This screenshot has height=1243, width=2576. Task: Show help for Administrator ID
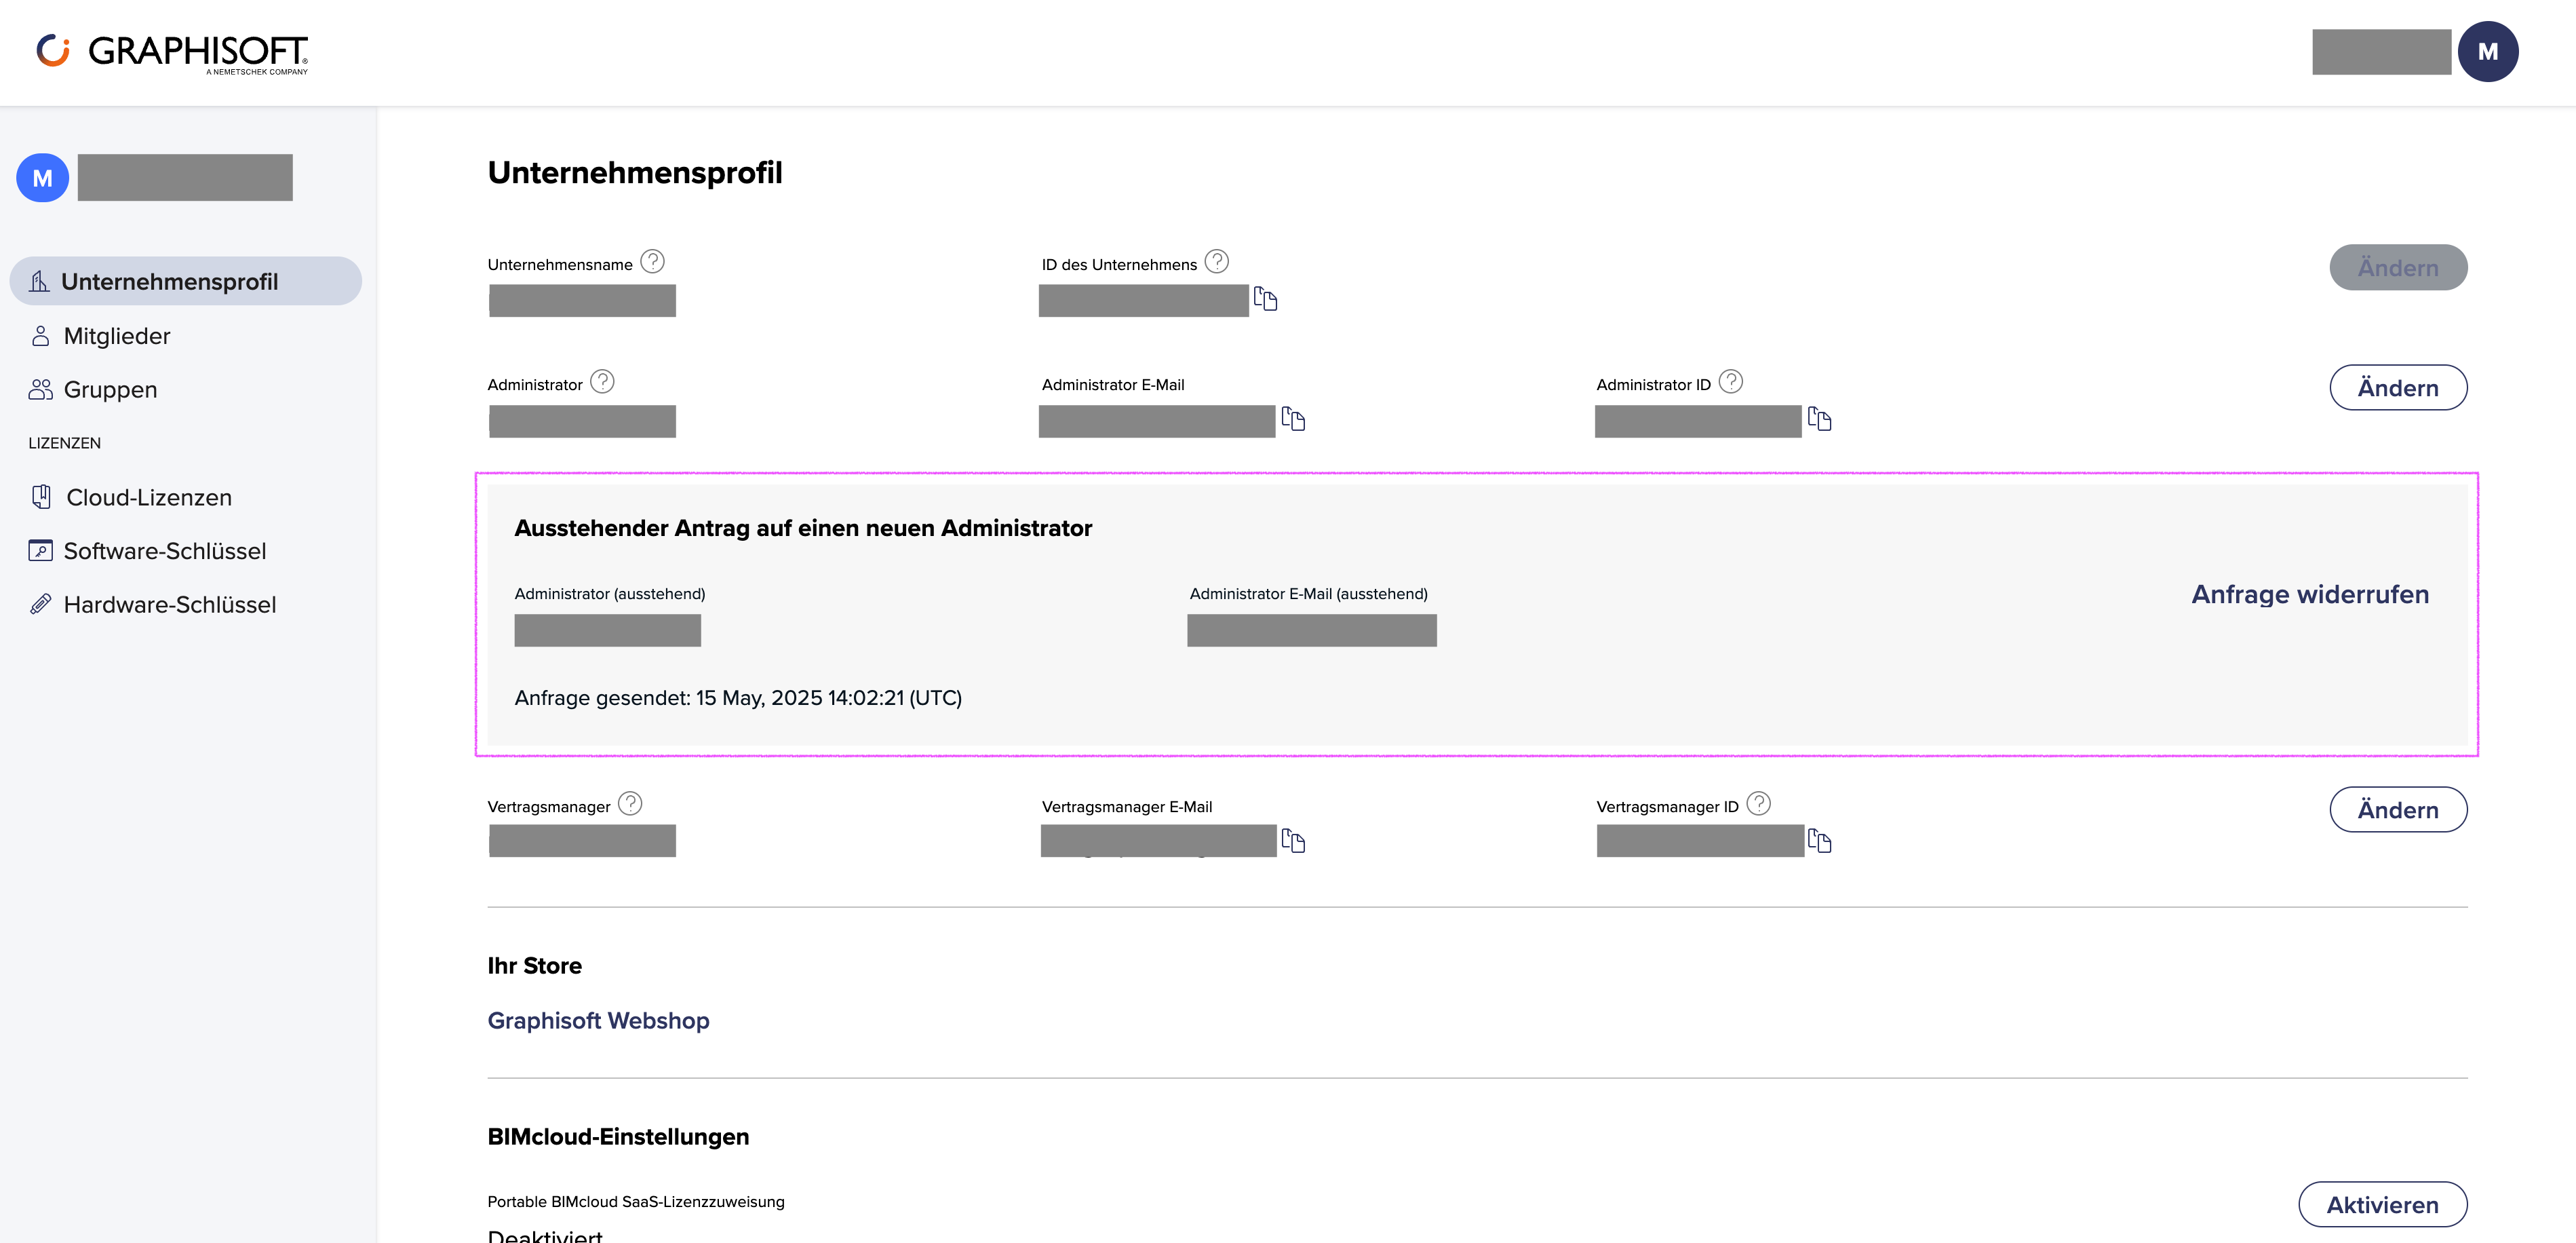[1731, 382]
